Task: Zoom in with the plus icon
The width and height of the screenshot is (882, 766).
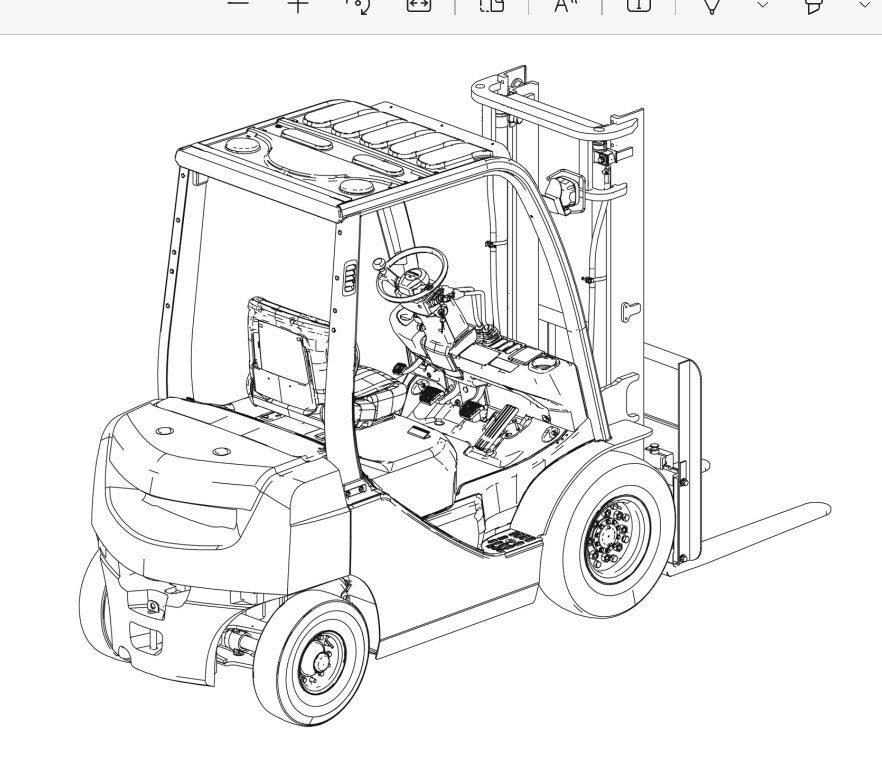Action: click(x=298, y=4)
